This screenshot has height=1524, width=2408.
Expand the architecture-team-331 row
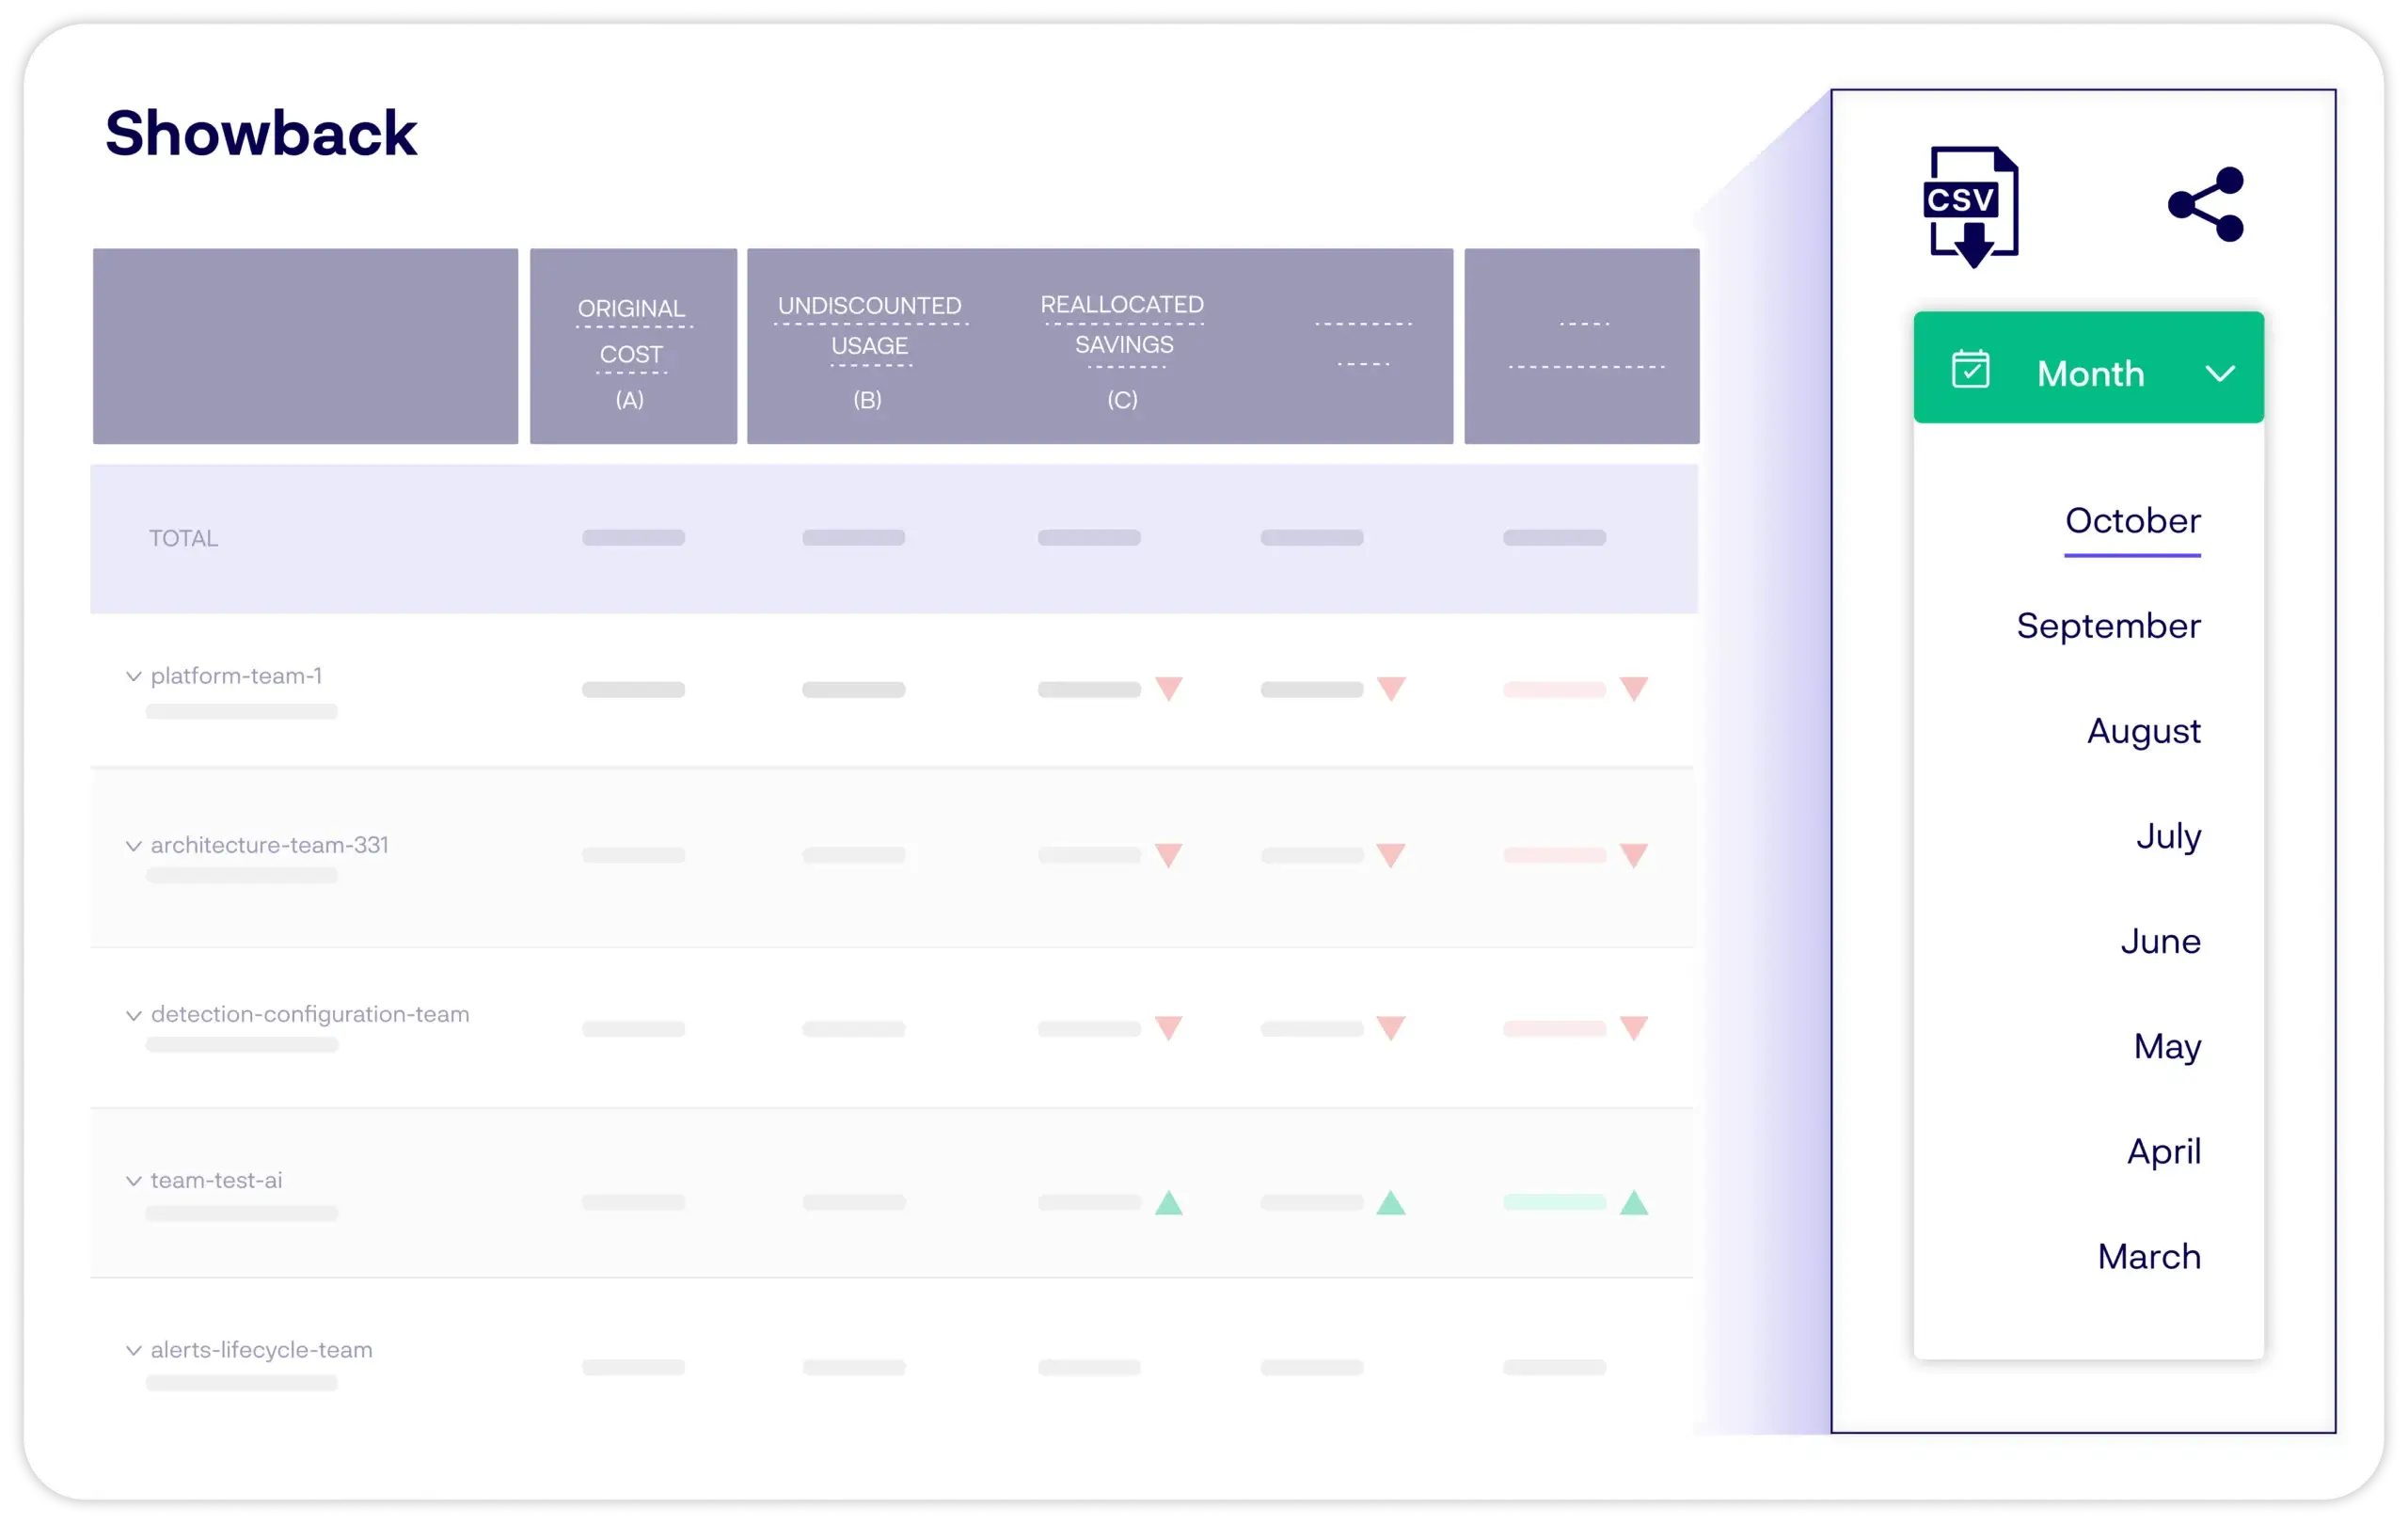133,846
